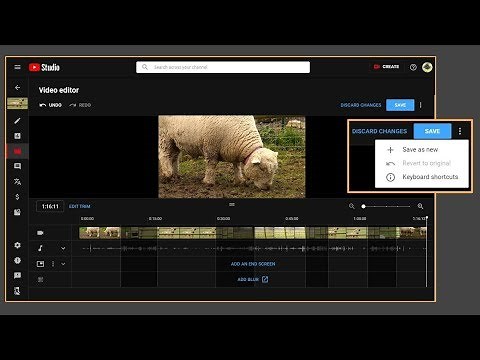Click the end screen track icon

40,264
